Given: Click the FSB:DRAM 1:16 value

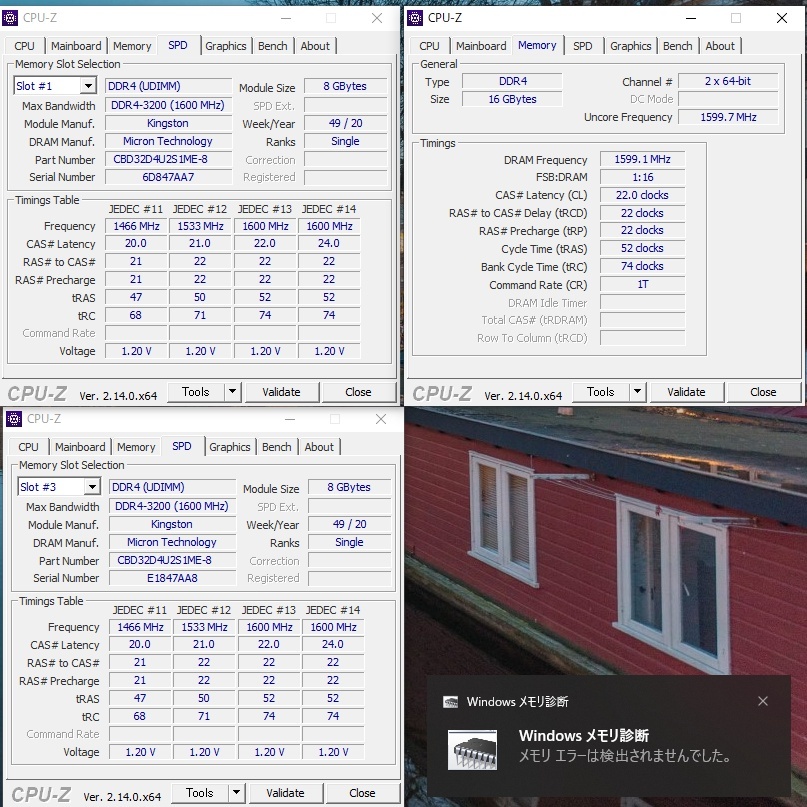Looking at the screenshot, I should coord(642,177).
